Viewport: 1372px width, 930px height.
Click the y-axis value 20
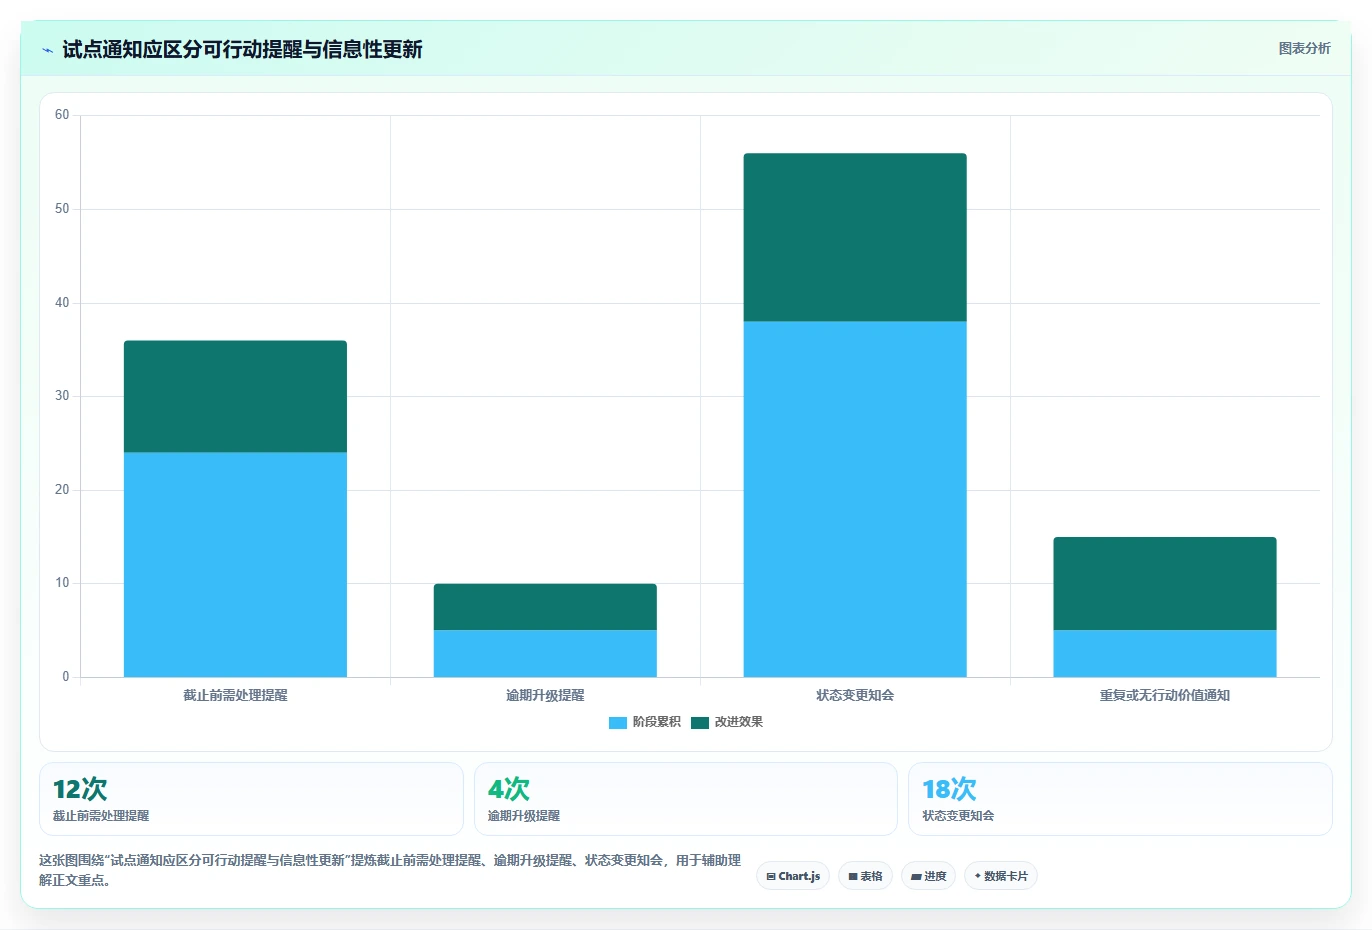[x=62, y=490]
